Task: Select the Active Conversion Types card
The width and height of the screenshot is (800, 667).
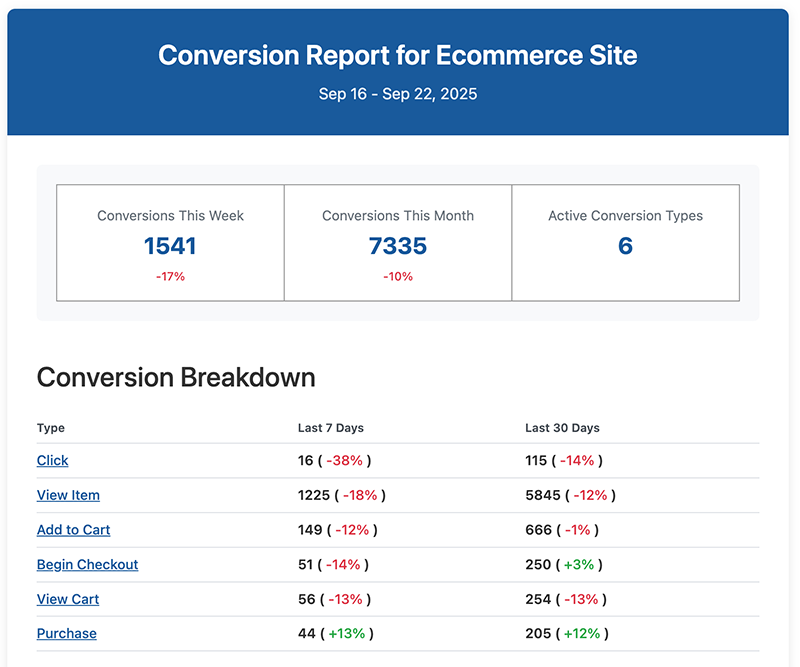Action: (625, 242)
